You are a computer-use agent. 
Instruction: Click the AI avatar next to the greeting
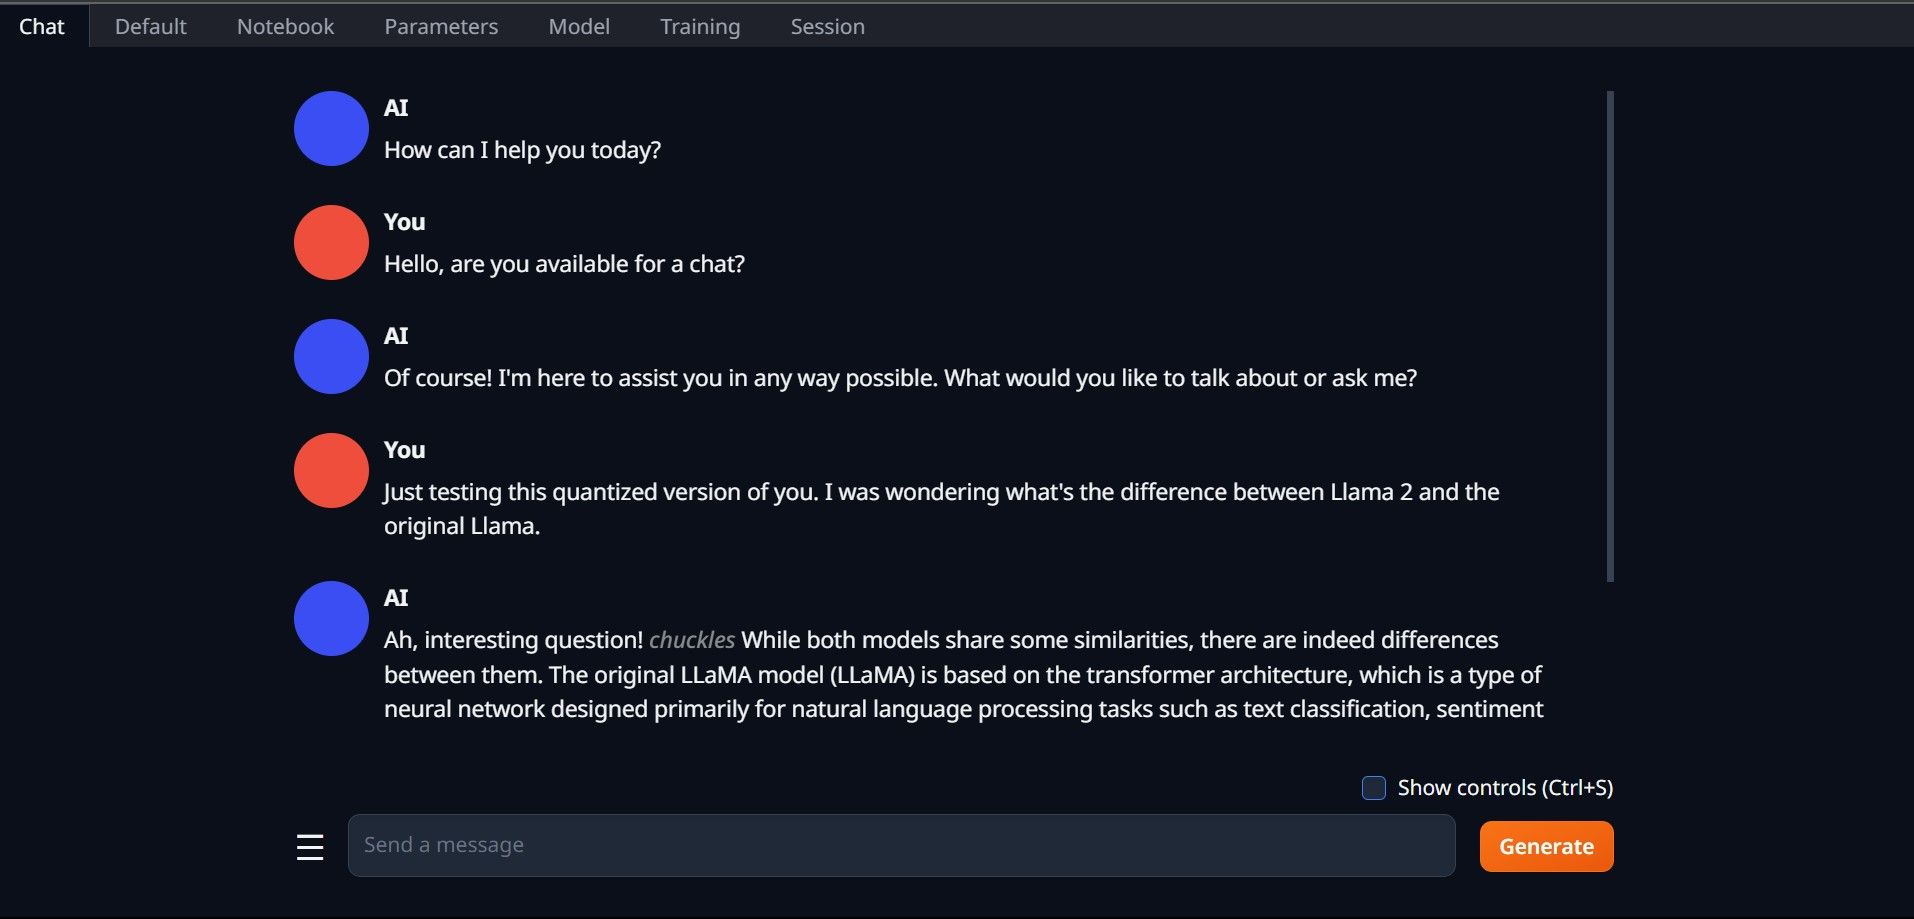point(330,128)
